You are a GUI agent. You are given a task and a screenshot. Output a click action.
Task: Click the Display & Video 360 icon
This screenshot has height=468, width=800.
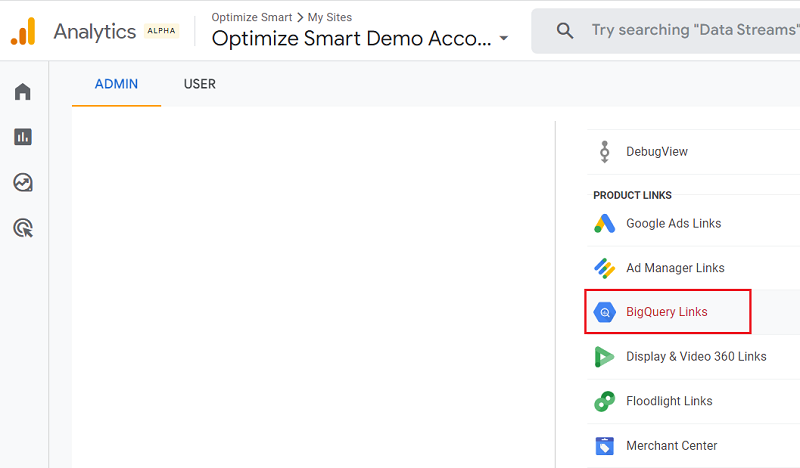click(x=605, y=357)
